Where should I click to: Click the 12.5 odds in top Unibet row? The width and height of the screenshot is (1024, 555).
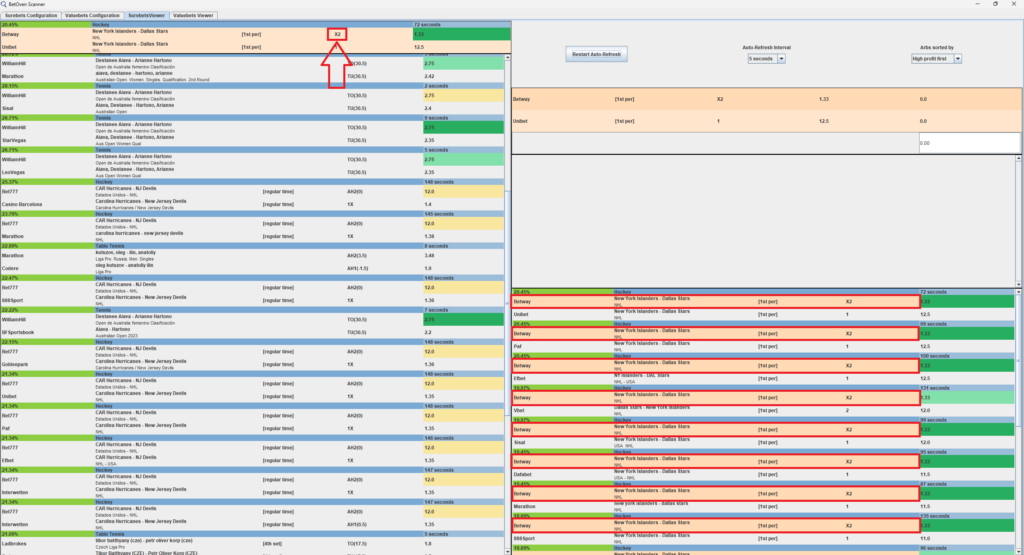tap(419, 47)
